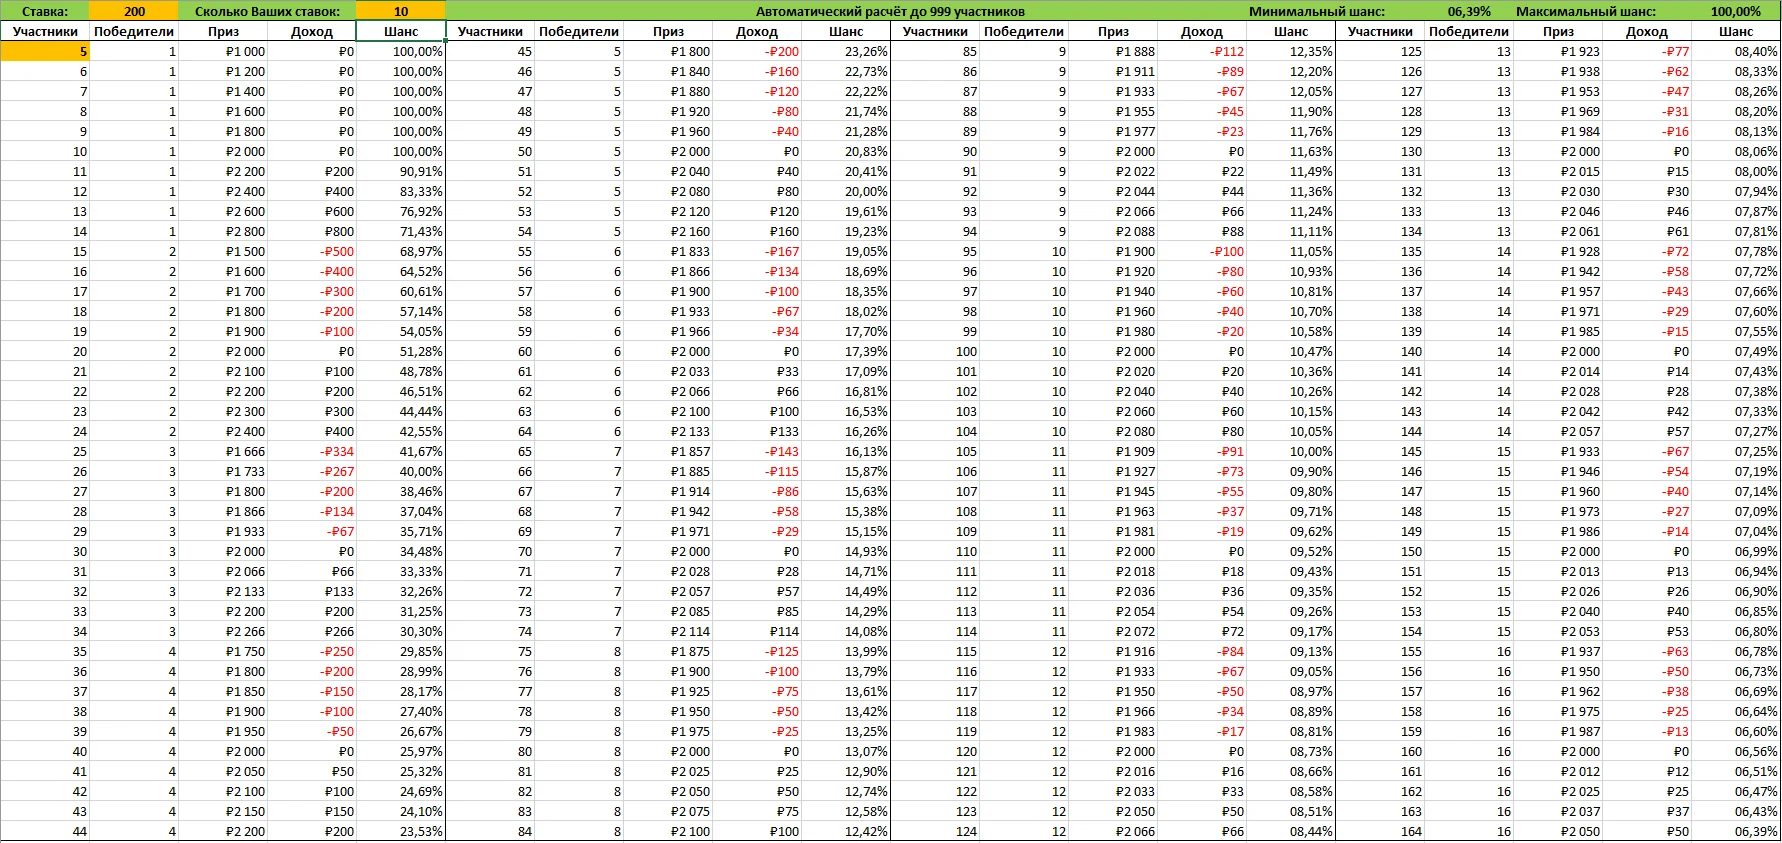
Task: Select the chance cell 90,91%
Action: [401, 171]
